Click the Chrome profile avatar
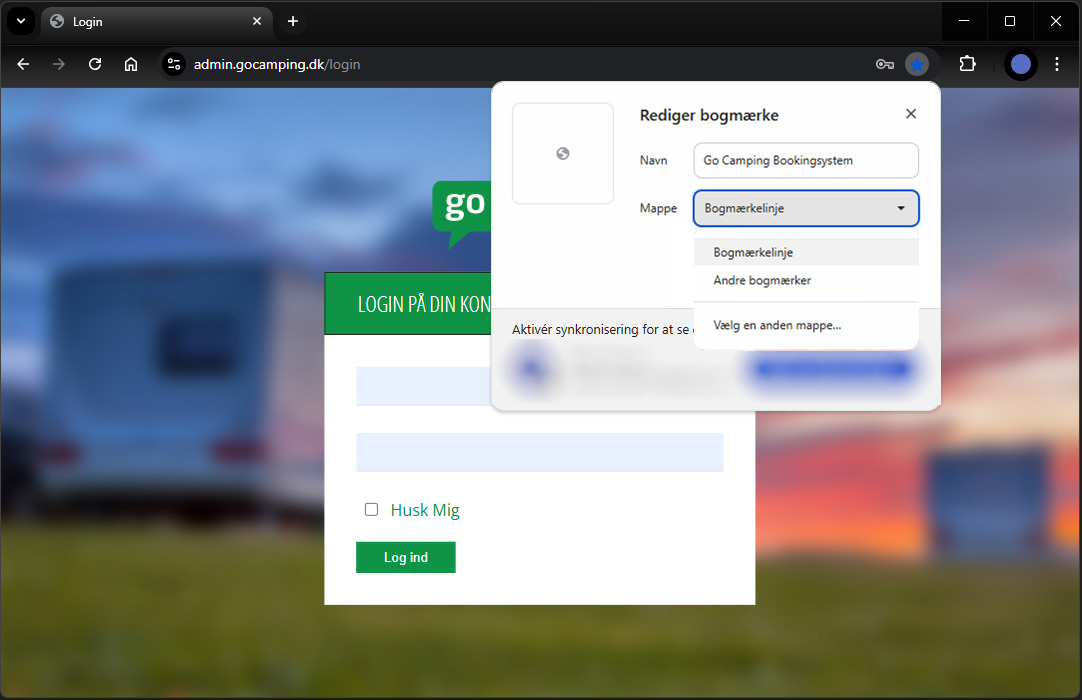This screenshot has width=1082, height=700. (1020, 64)
